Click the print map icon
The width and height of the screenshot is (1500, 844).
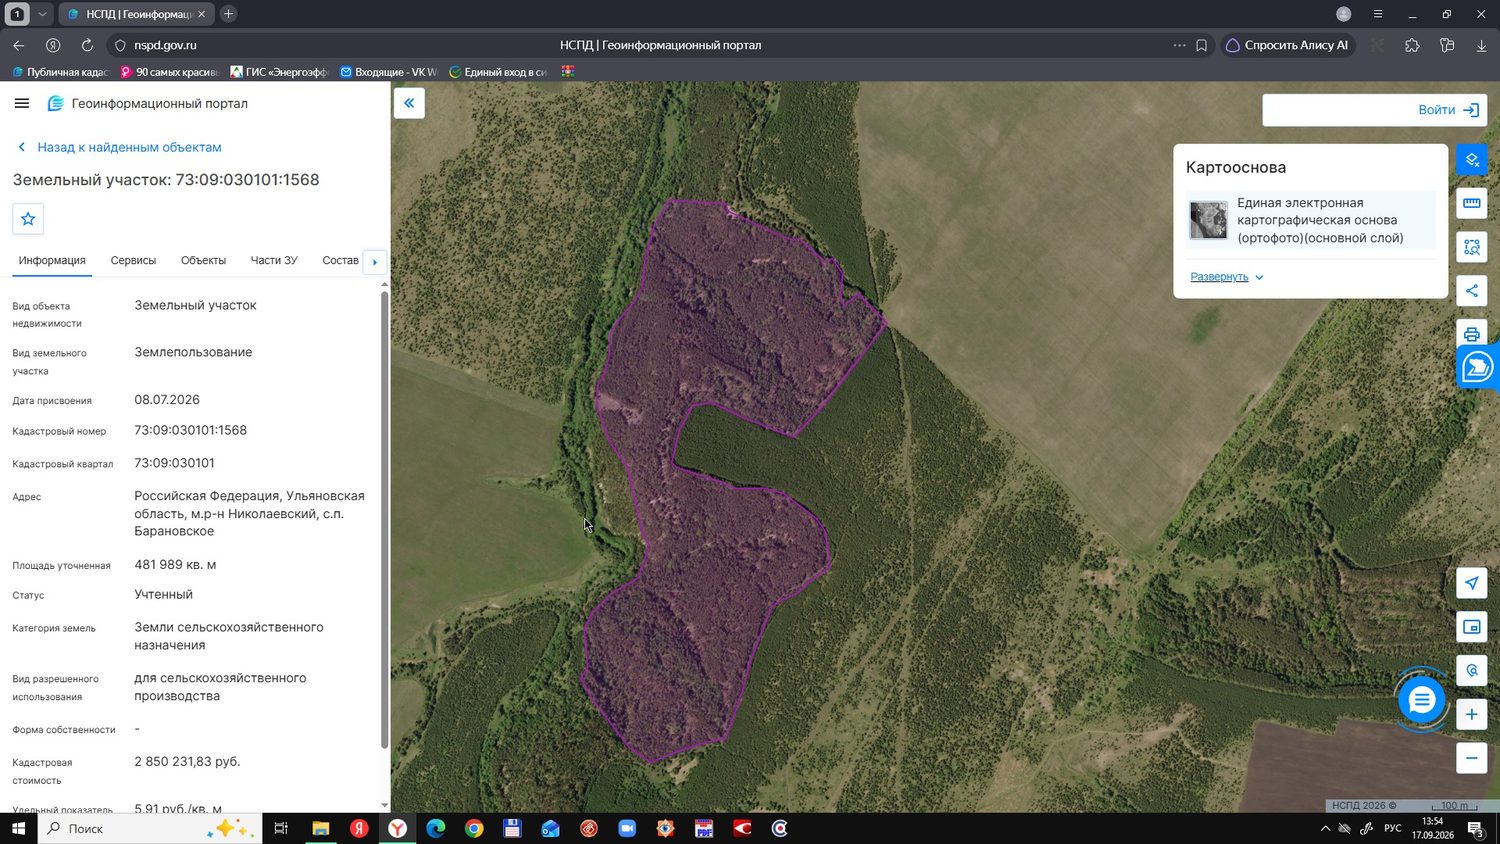click(x=1472, y=334)
